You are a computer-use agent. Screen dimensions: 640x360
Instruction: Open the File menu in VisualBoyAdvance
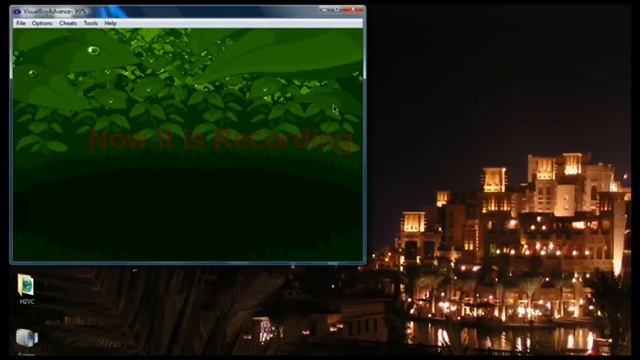(21, 23)
